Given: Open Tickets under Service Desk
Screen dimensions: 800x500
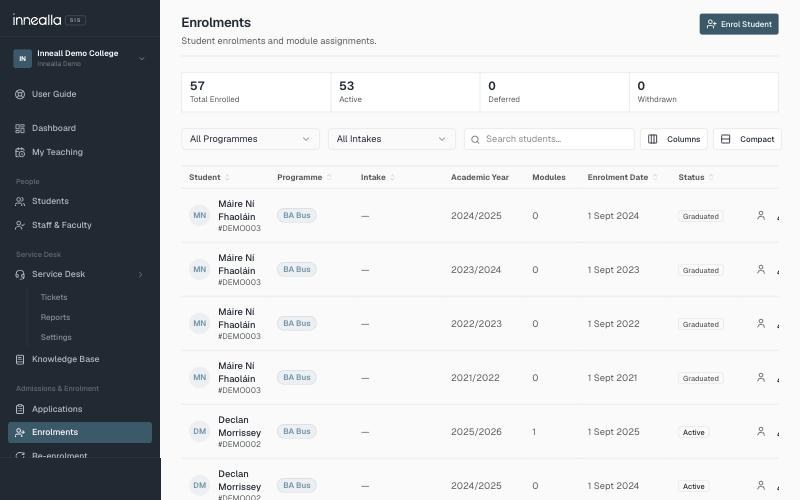Looking at the screenshot, I should 54,297.
